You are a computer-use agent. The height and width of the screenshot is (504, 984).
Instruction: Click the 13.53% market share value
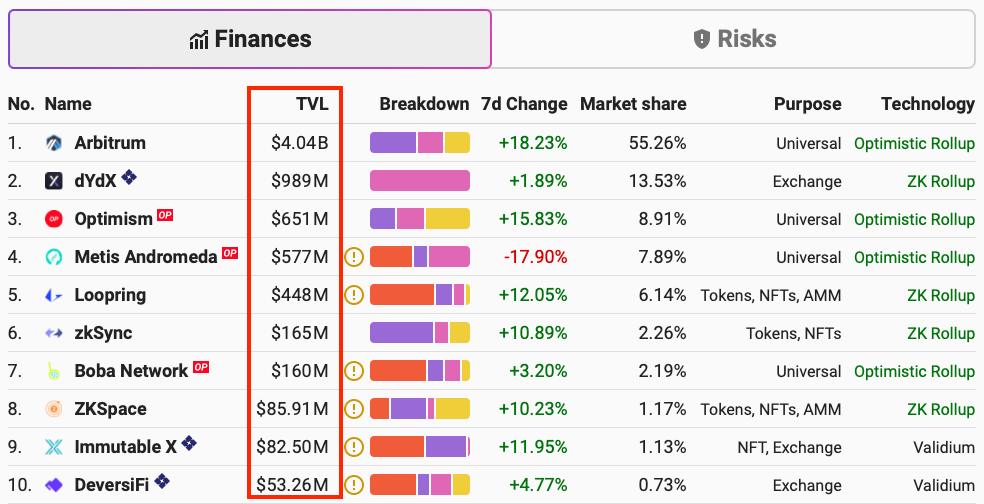point(658,181)
